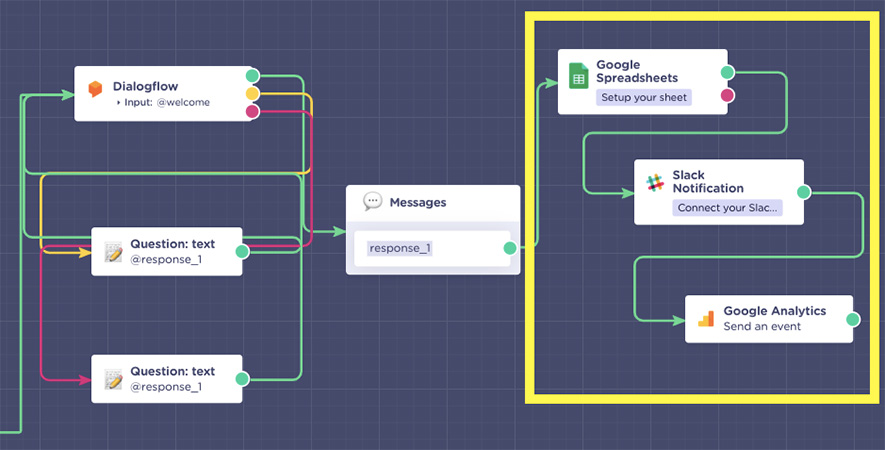Image resolution: width=885 pixels, height=450 pixels.
Task: Click the upper Question: text notepad icon
Action: tap(113, 252)
